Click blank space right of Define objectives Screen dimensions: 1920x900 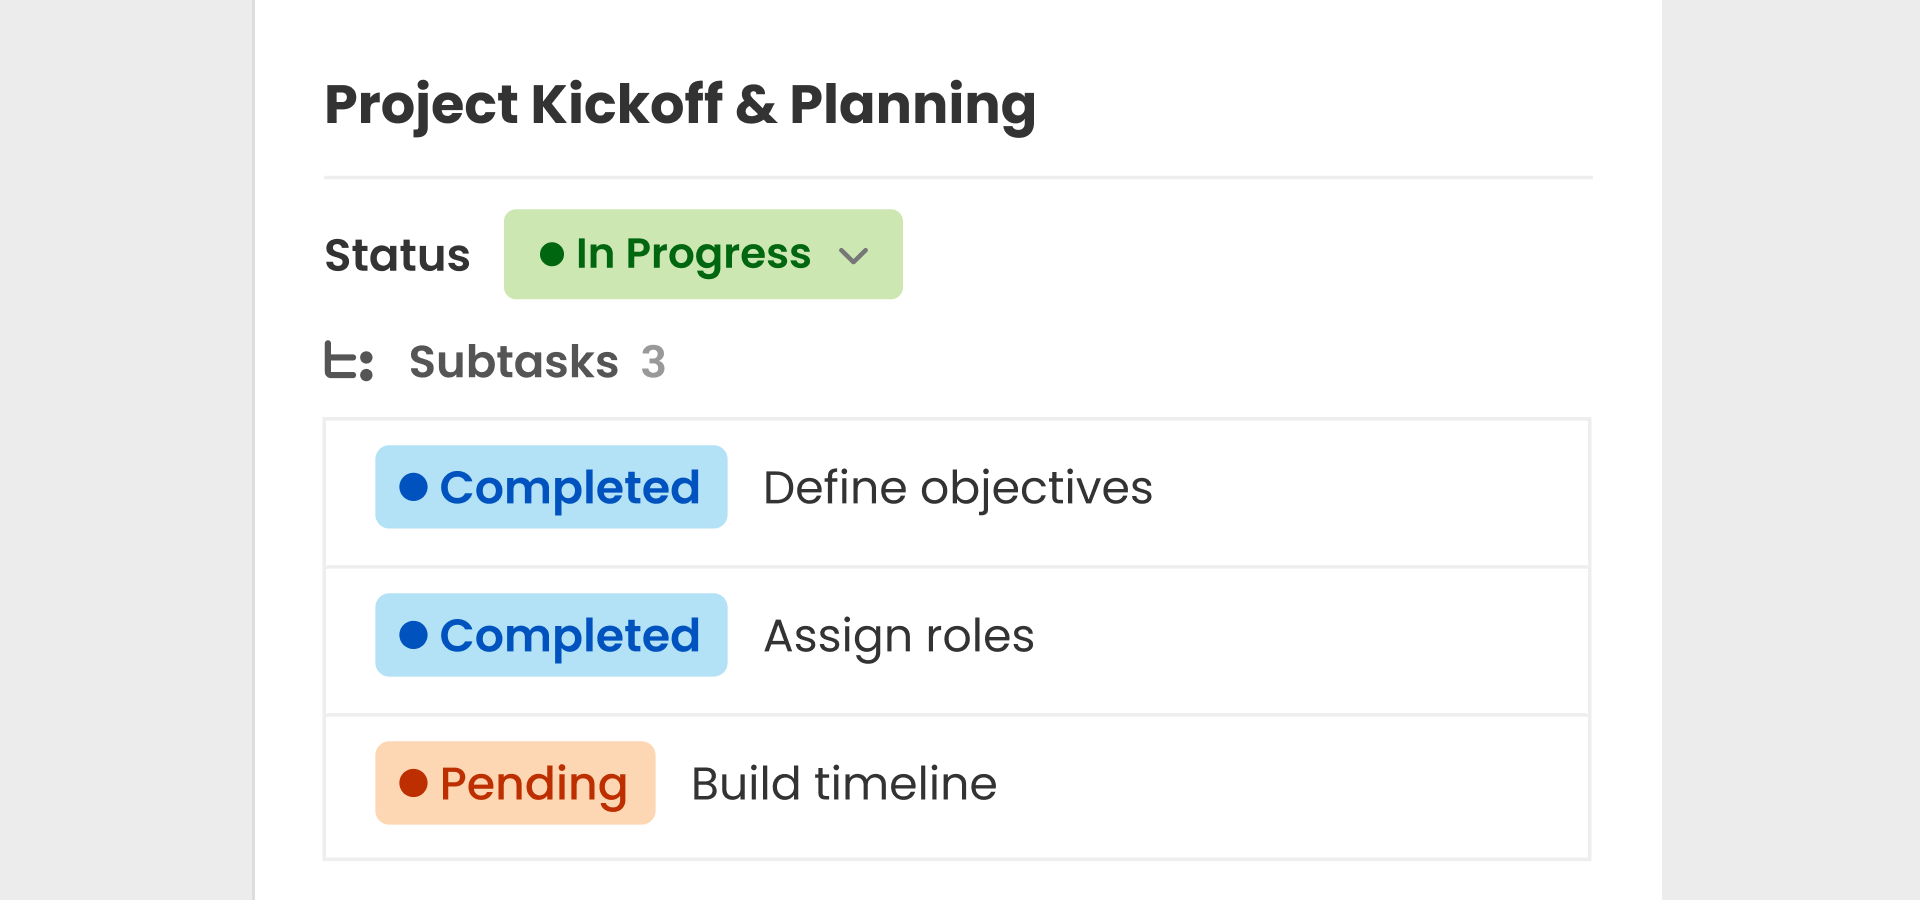[x=1370, y=488]
